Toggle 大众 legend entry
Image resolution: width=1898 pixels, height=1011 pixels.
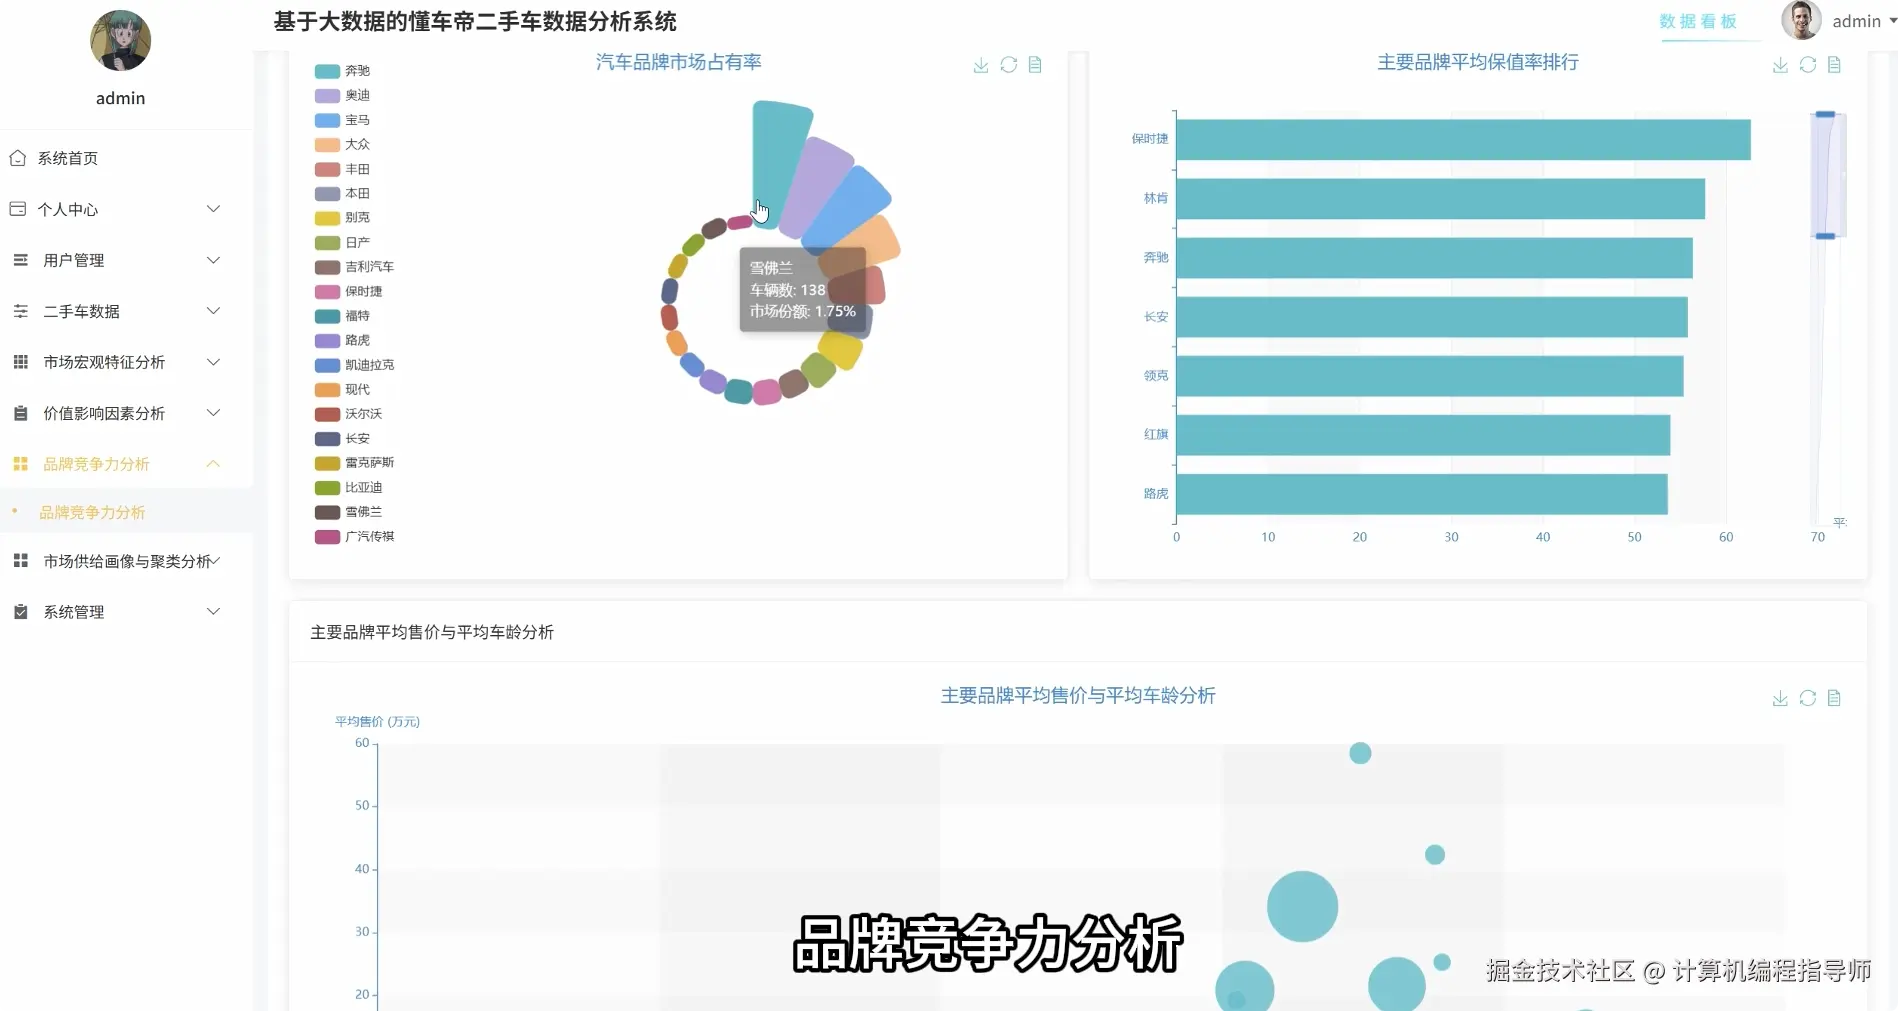[342, 144]
